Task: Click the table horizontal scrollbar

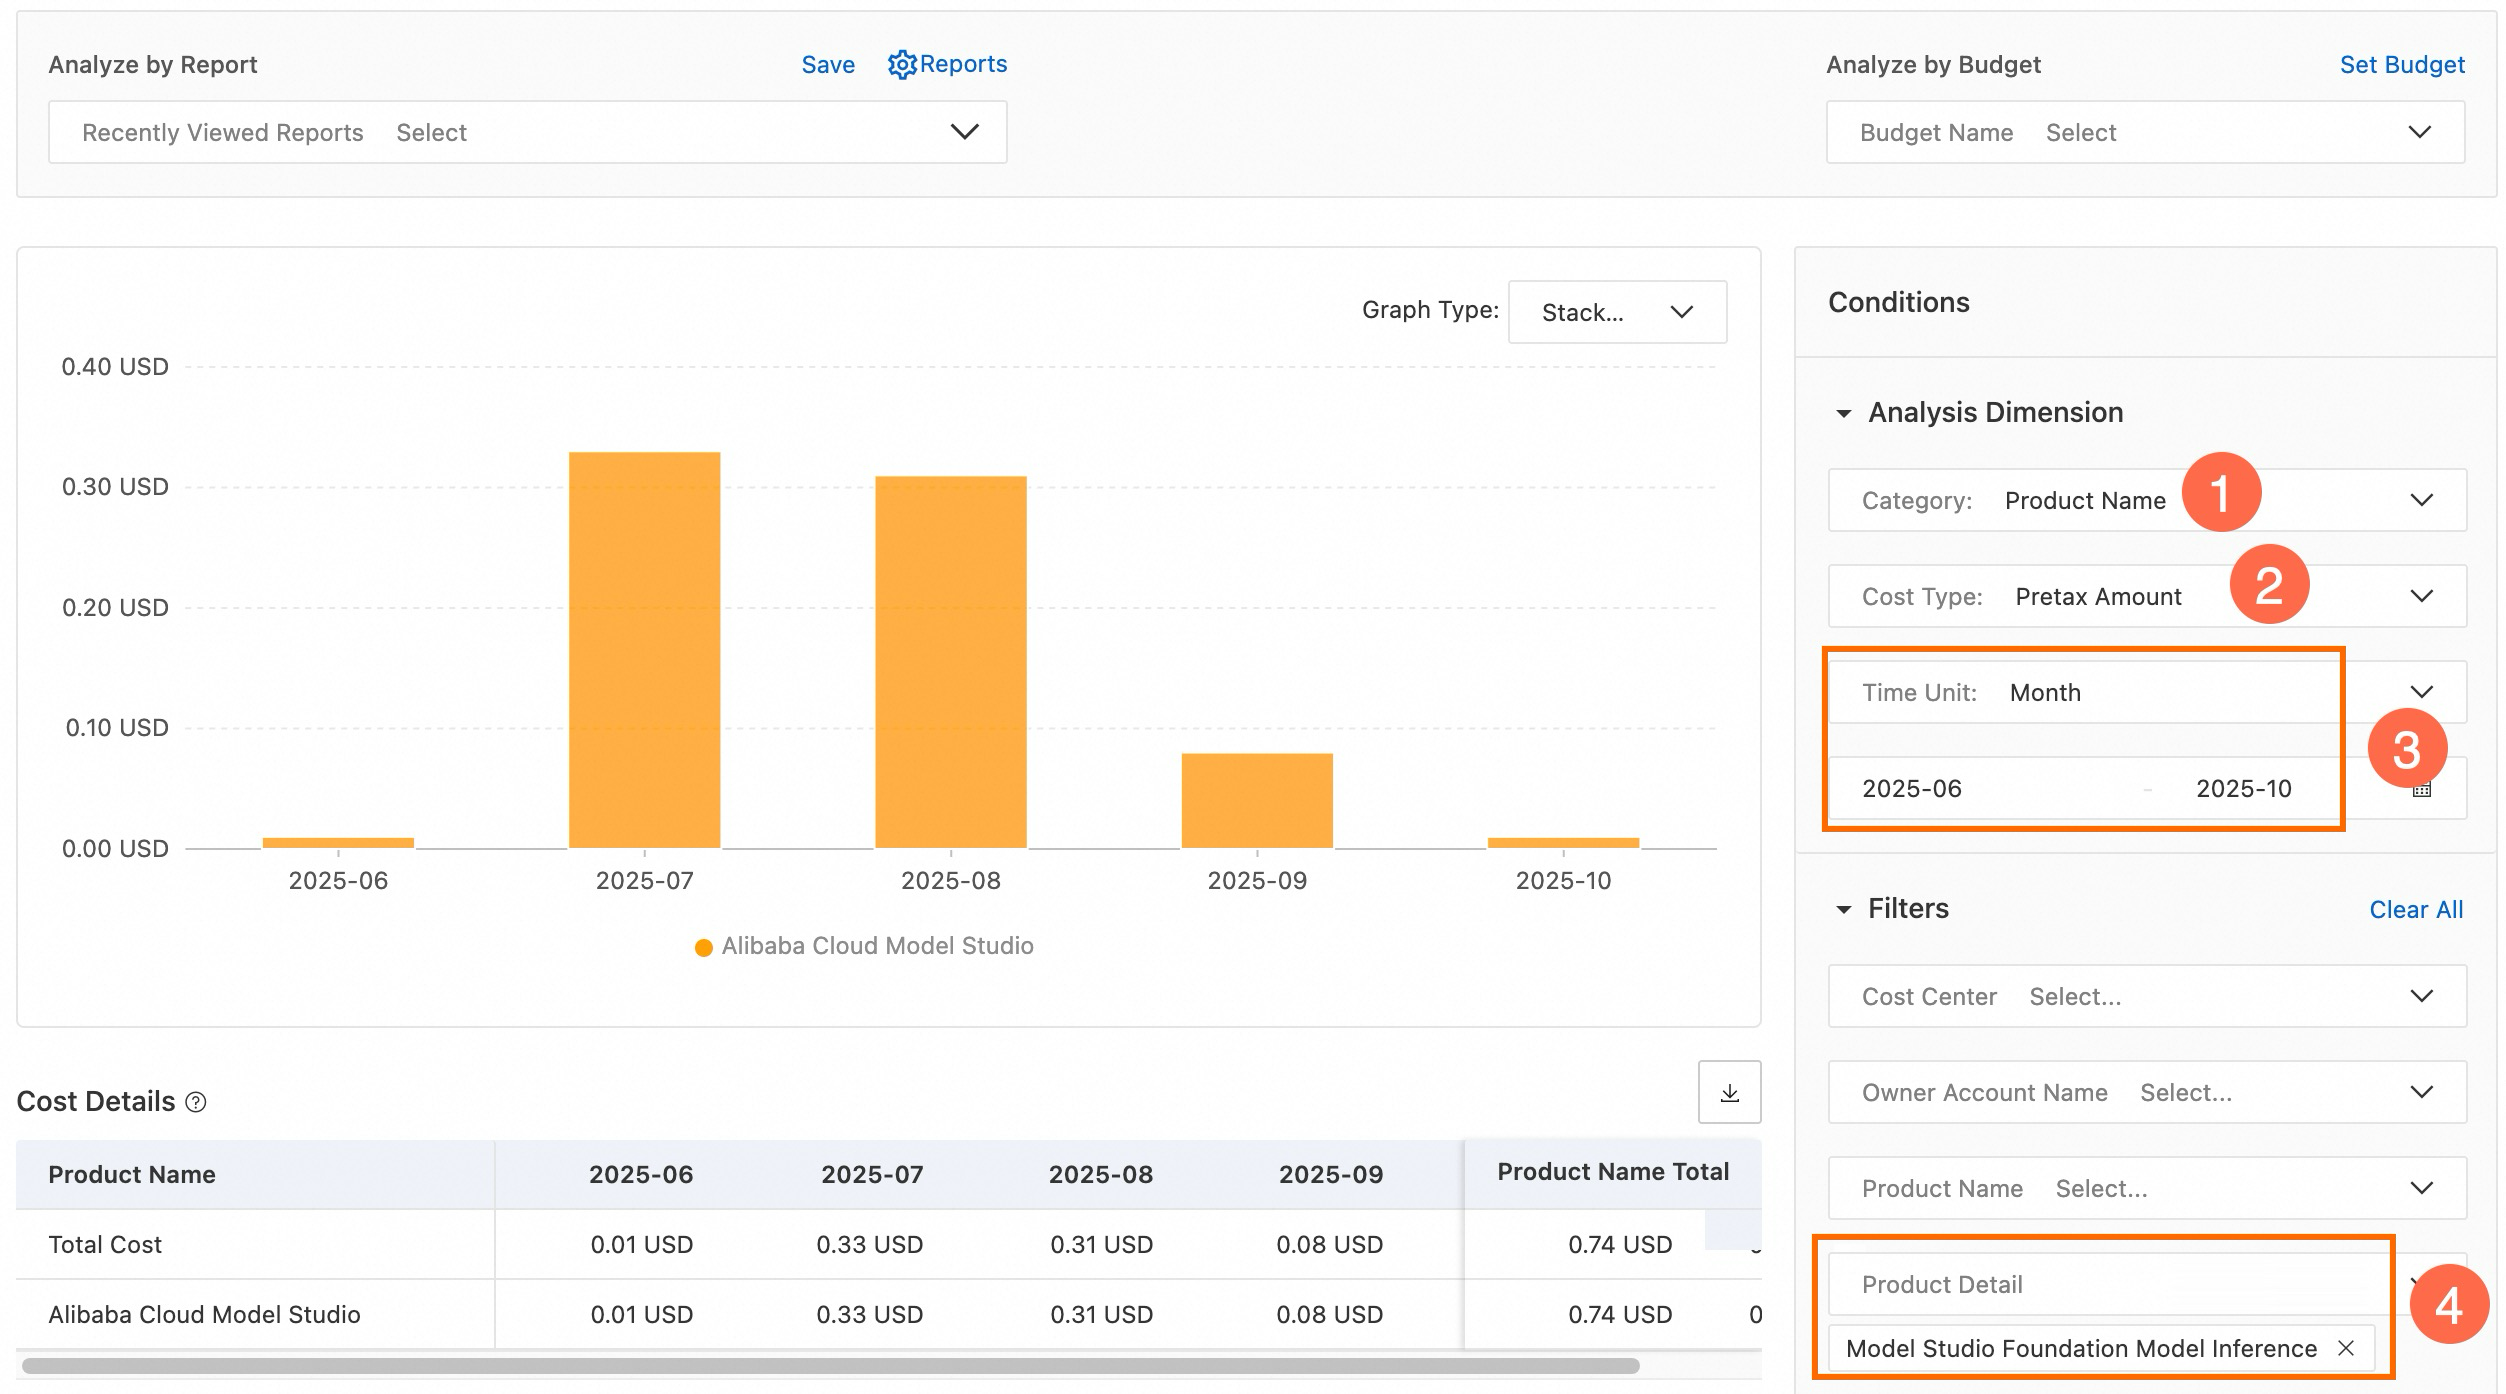Action: pos(830,1365)
